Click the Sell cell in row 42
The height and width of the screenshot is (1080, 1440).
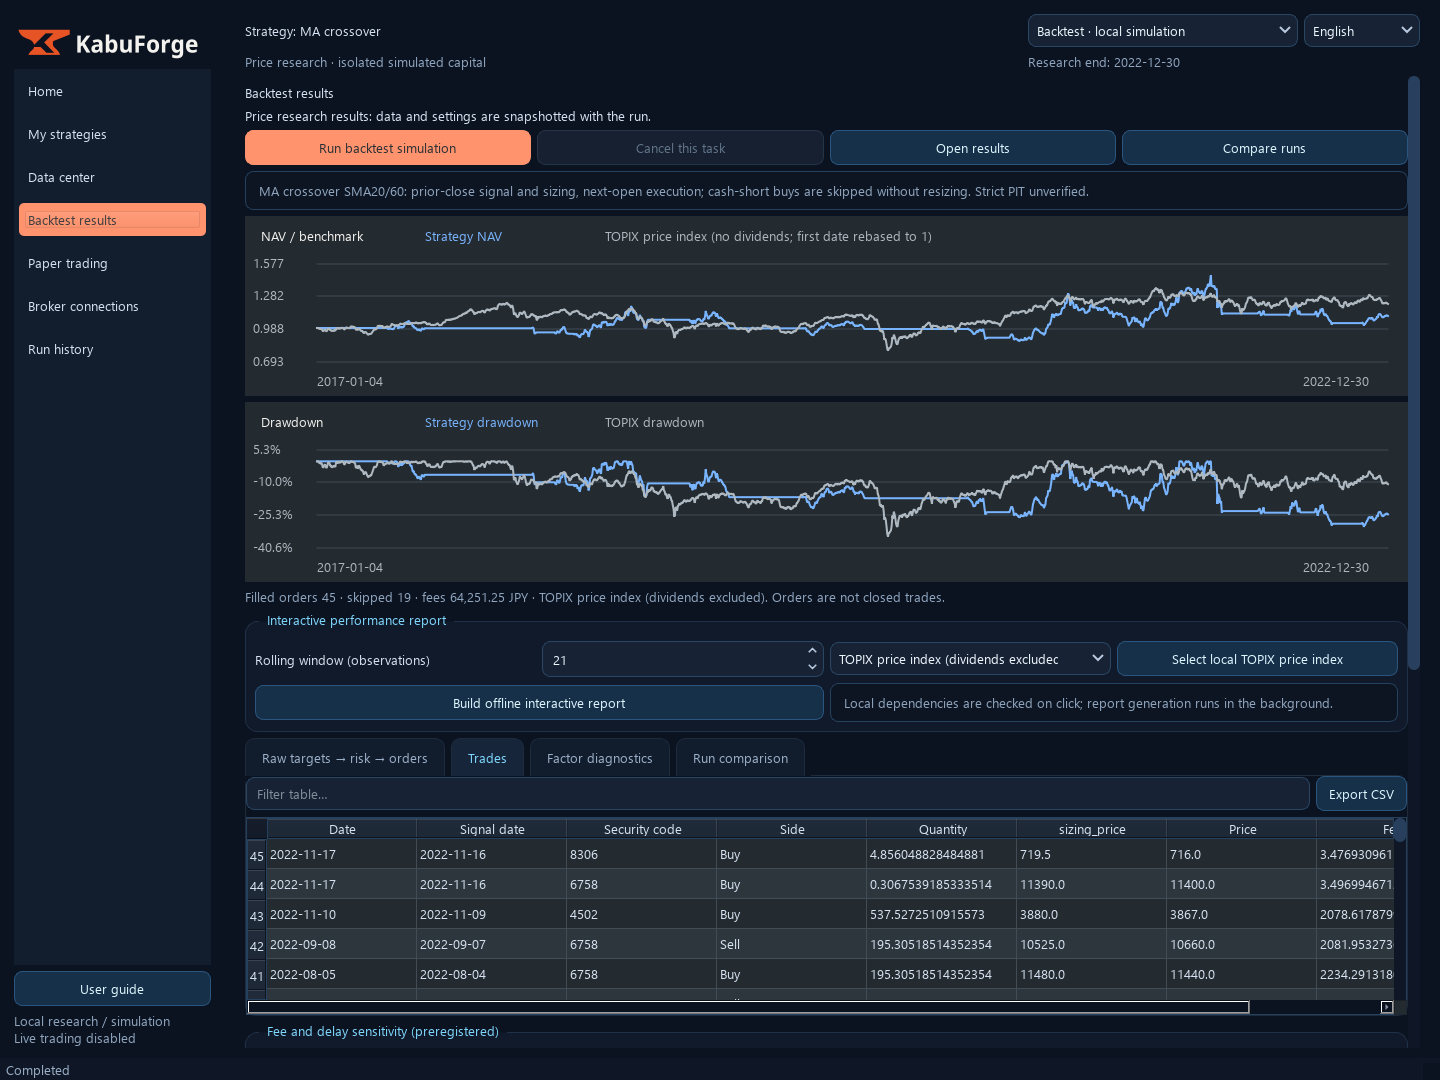[x=791, y=944]
